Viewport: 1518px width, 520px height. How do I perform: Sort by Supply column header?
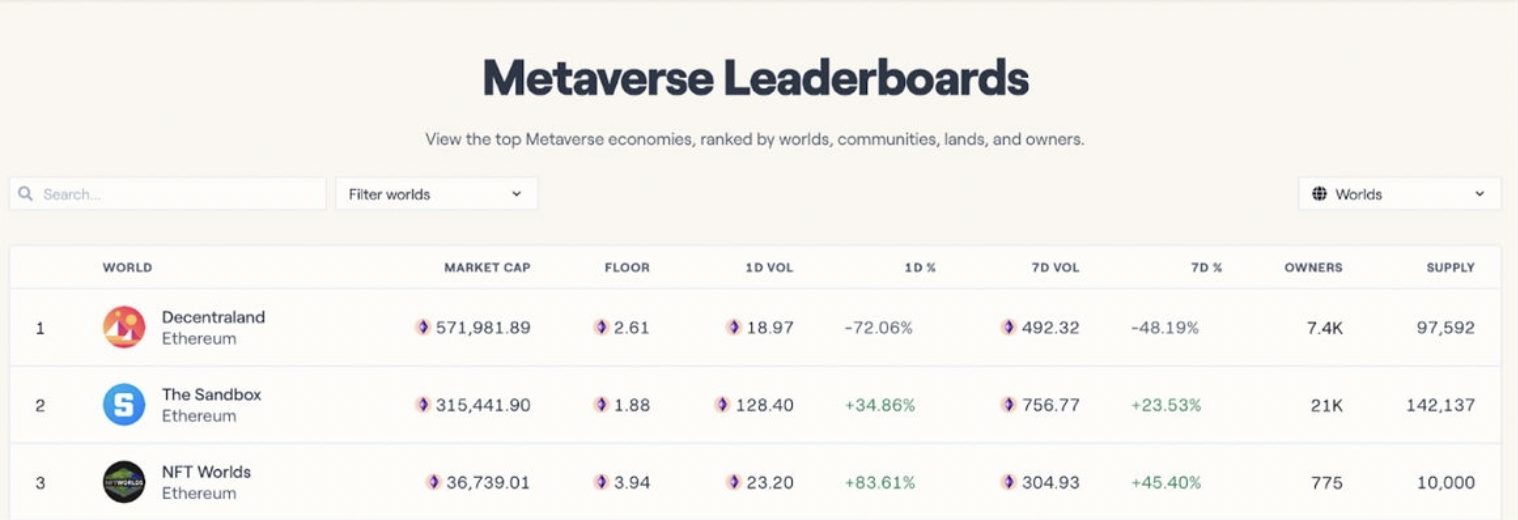click(x=1450, y=267)
